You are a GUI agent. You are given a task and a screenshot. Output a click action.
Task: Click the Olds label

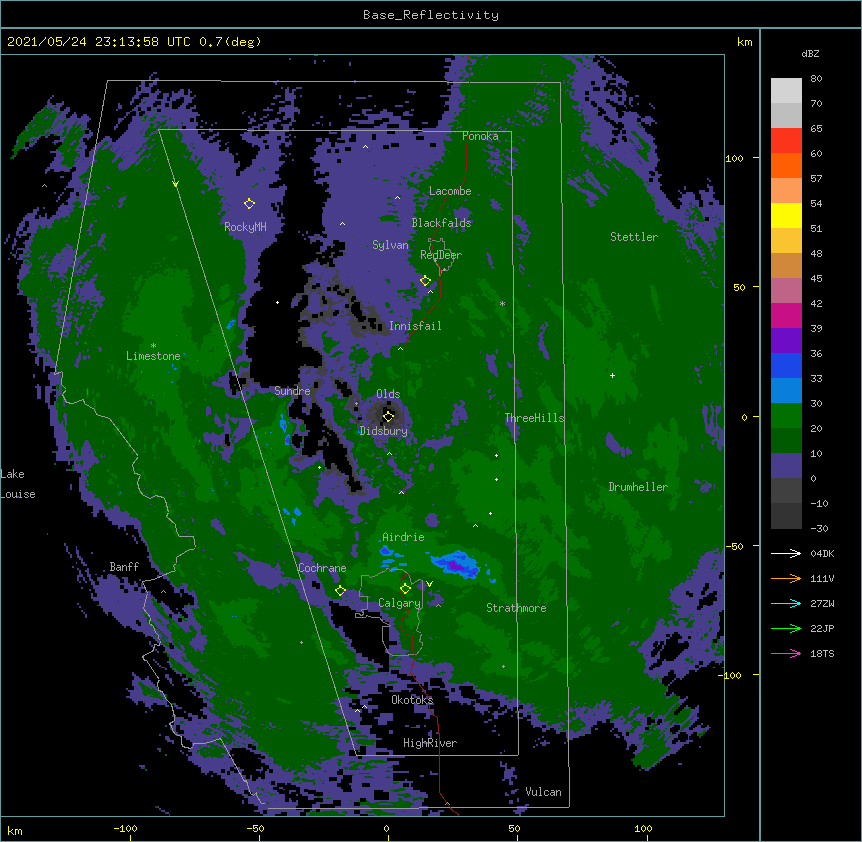coord(388,394)
